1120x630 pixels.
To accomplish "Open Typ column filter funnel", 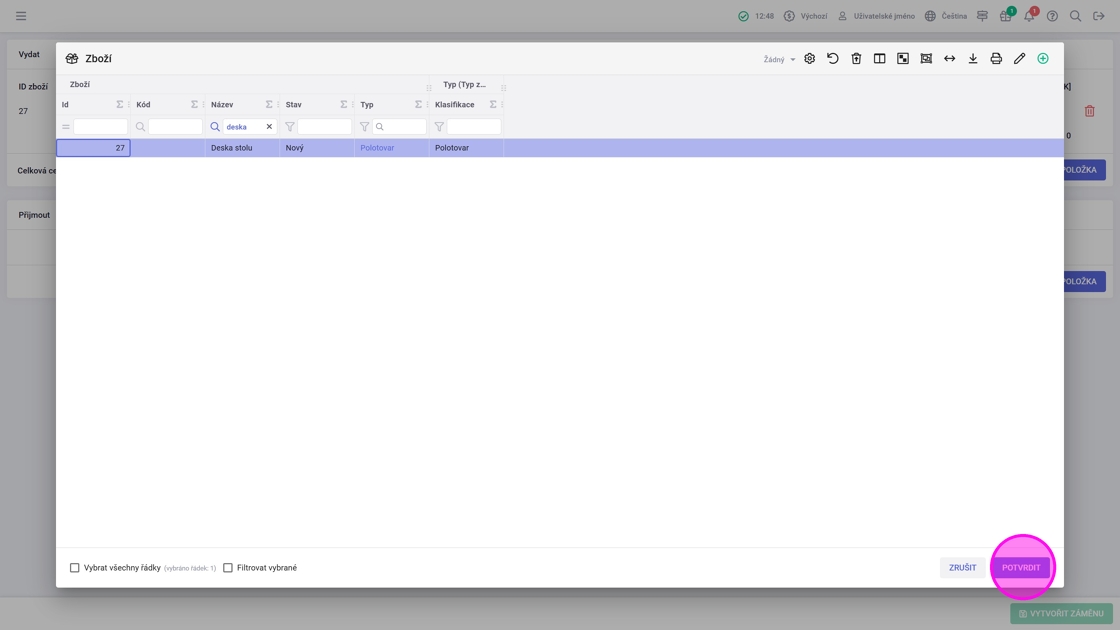I will point(364,126).
